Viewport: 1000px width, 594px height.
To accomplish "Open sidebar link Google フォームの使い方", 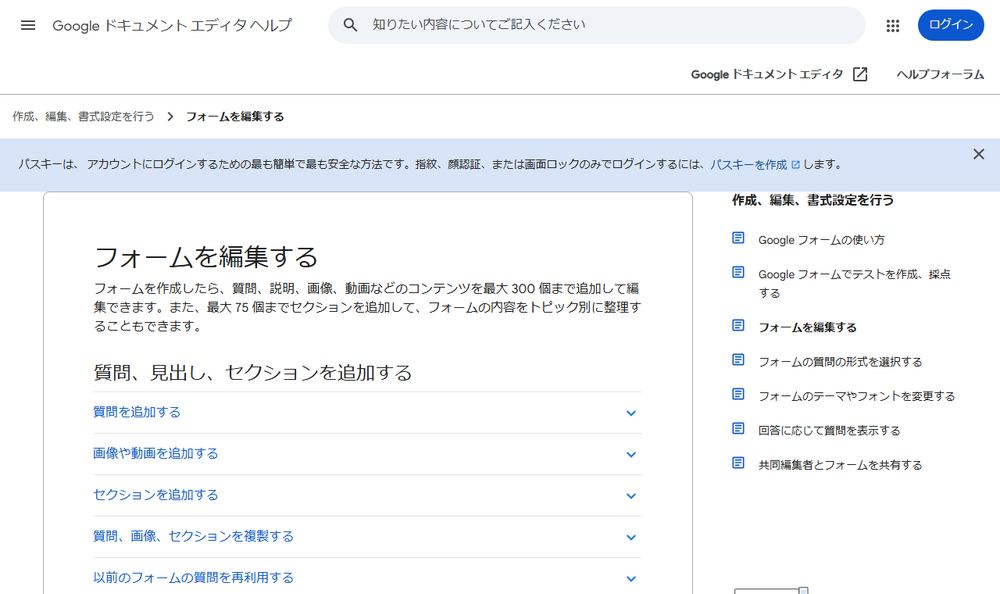I will 821,240.
